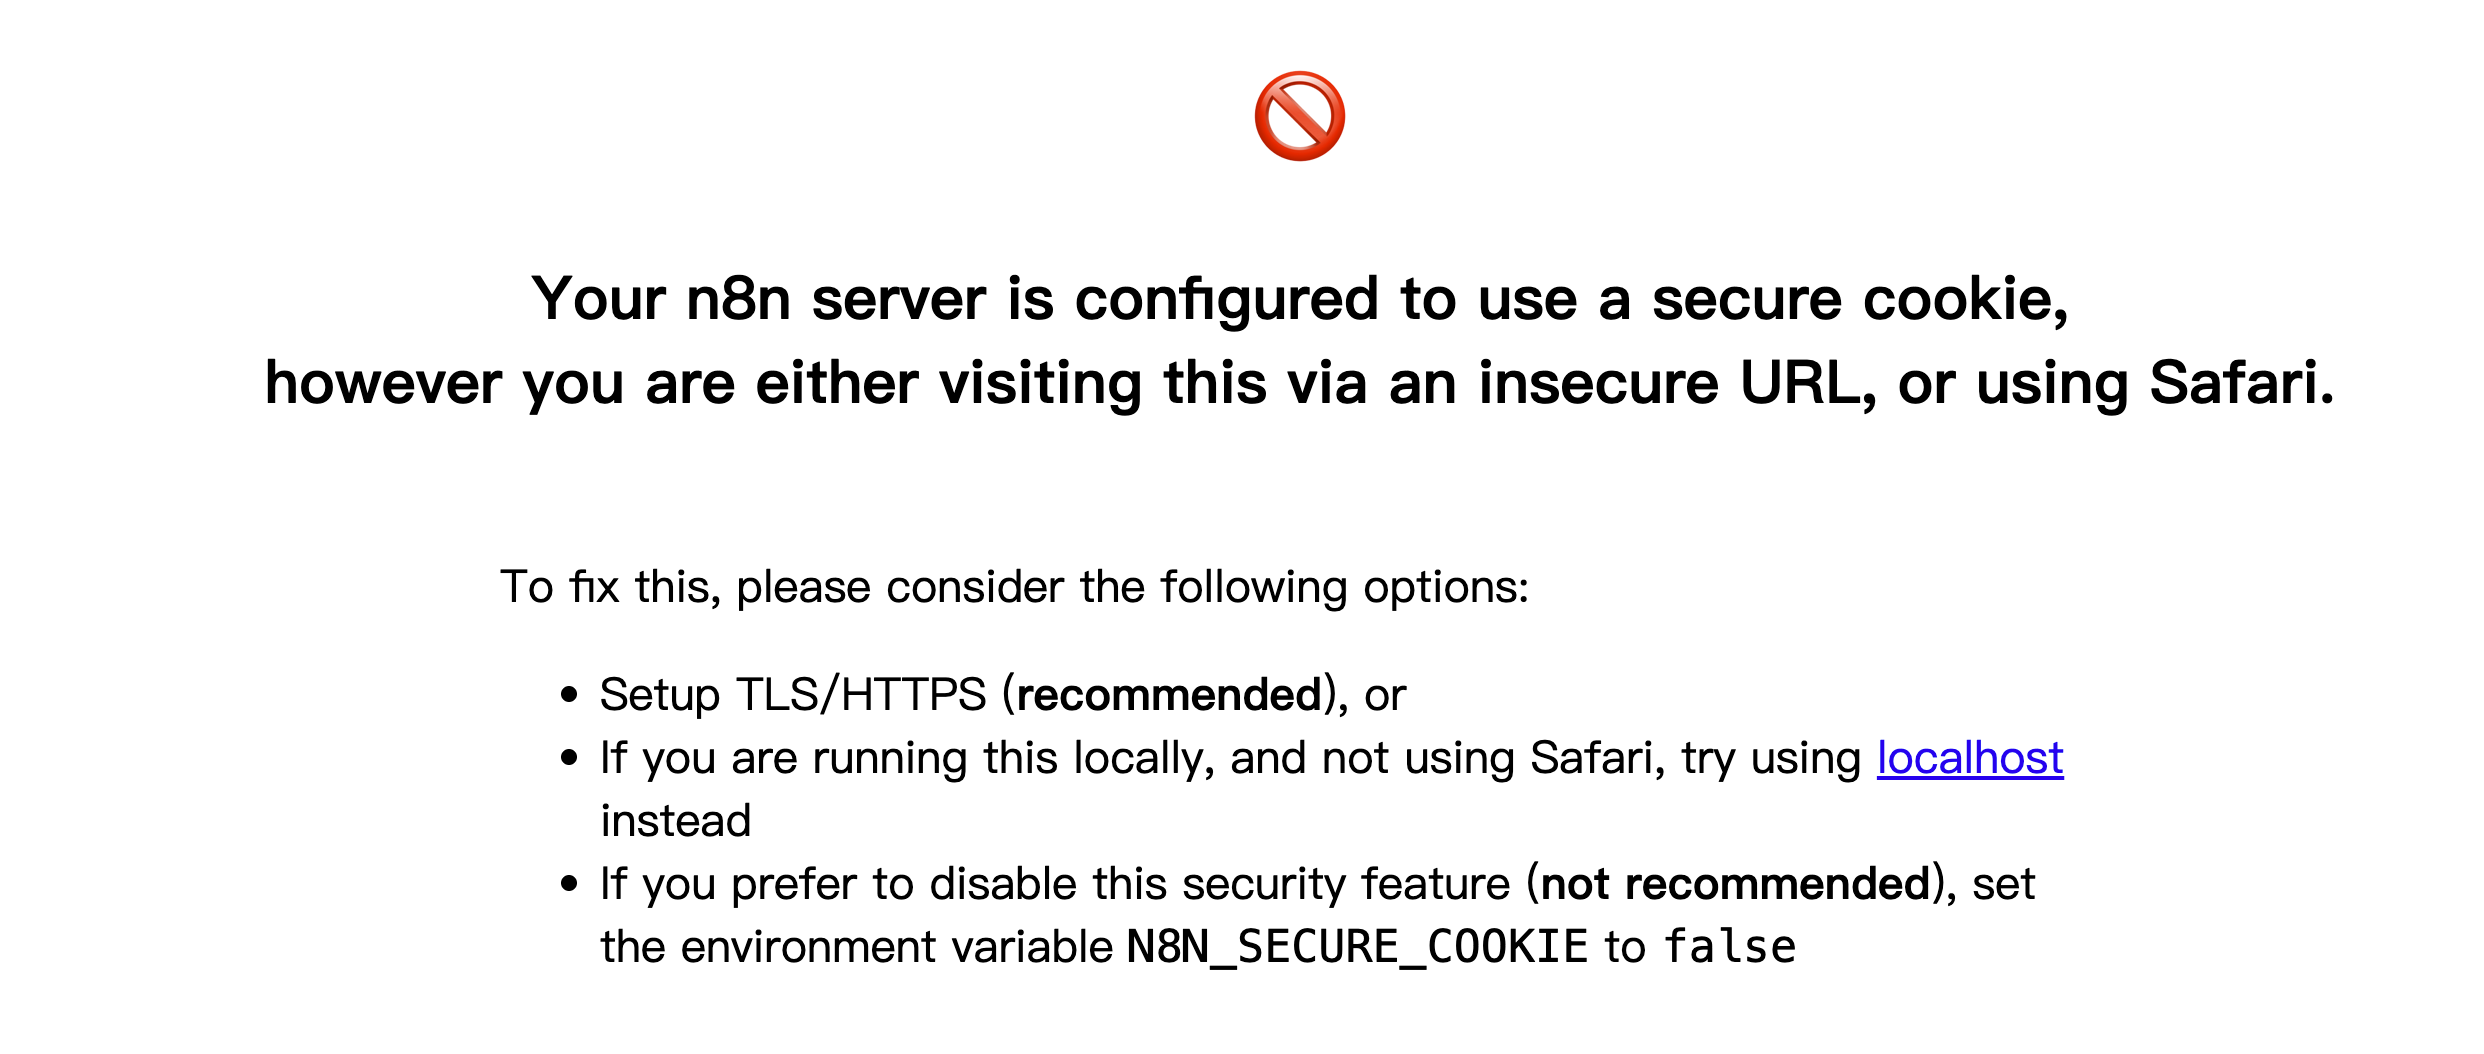Click the 'n8n' word in the heading
This screenshot has width=2484, height=1054.
point(738,299)
